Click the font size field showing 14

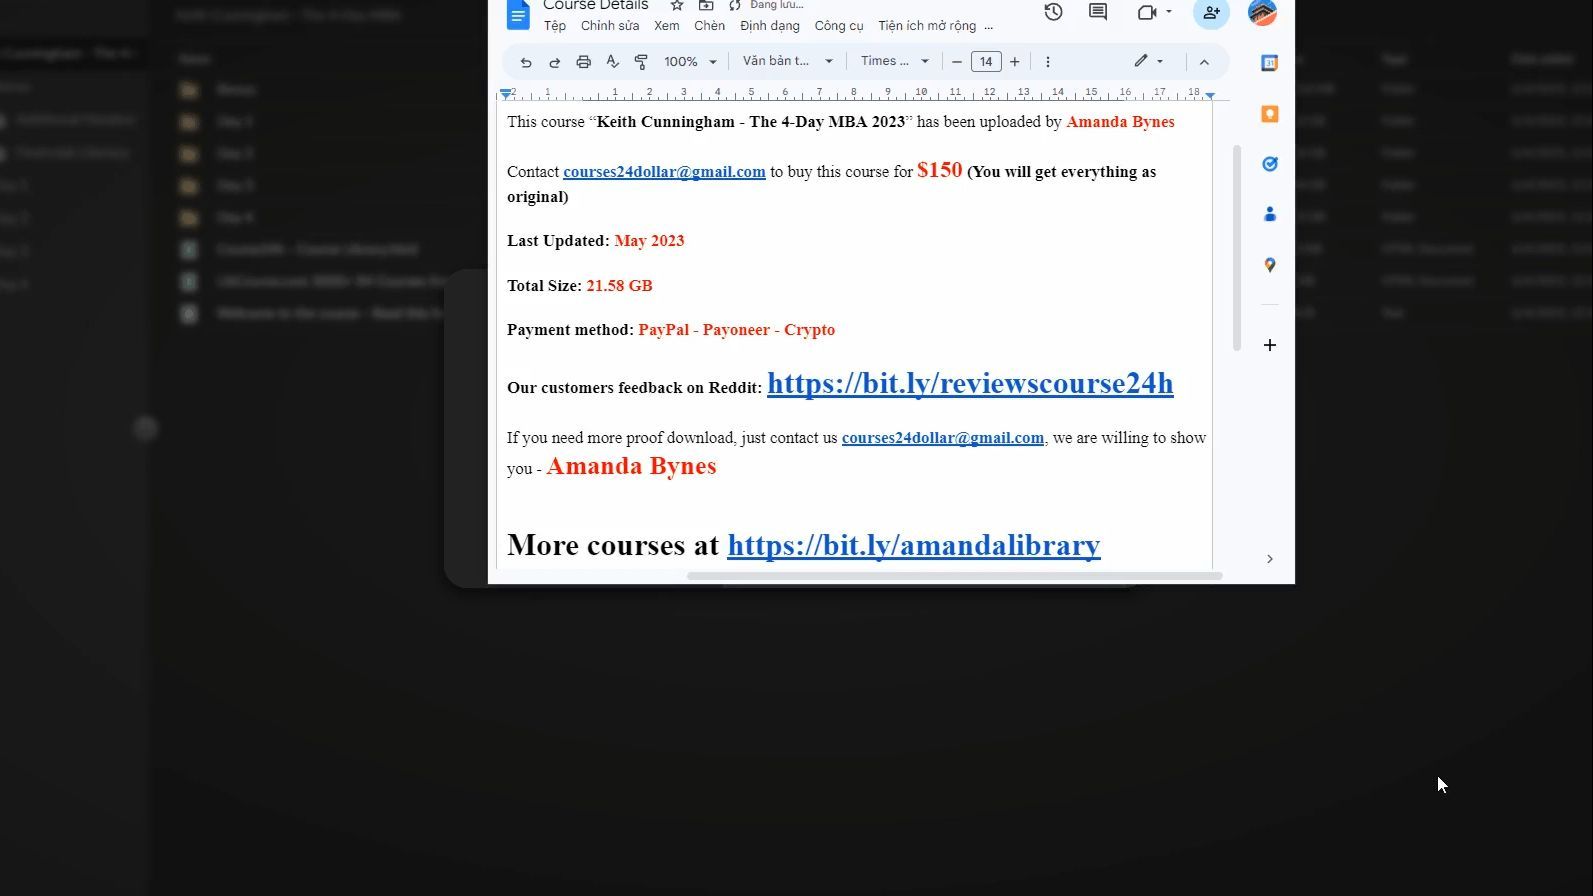tap(986, 62)
